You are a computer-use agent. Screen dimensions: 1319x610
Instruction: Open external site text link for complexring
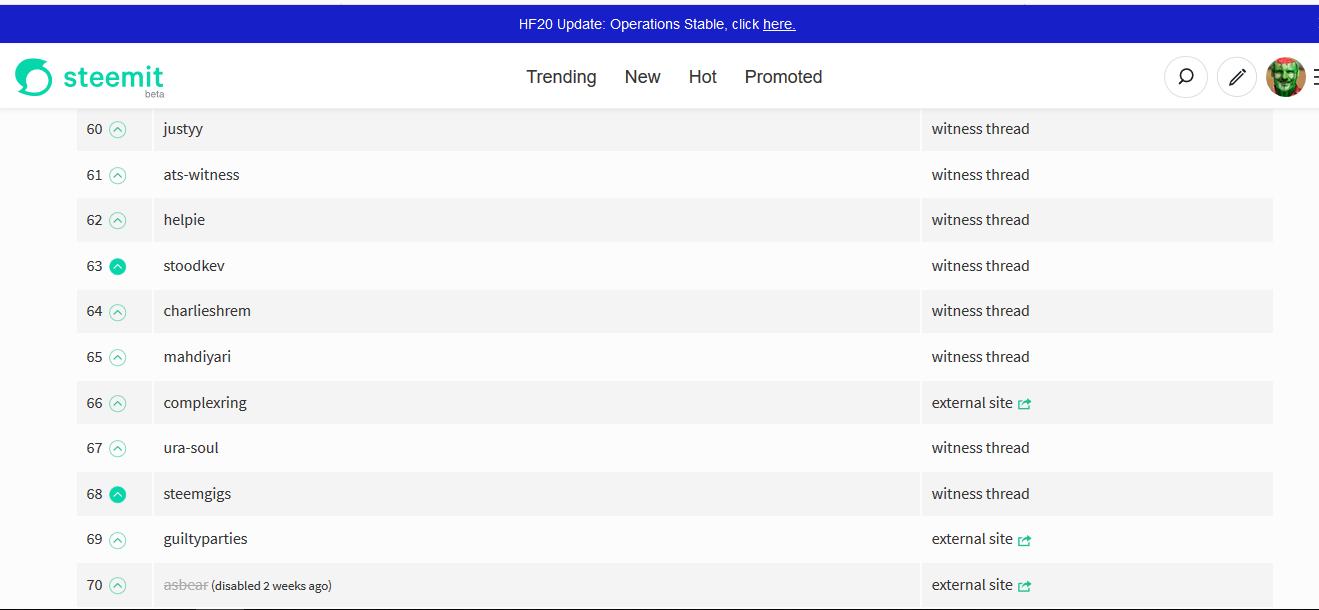point(972,403)
